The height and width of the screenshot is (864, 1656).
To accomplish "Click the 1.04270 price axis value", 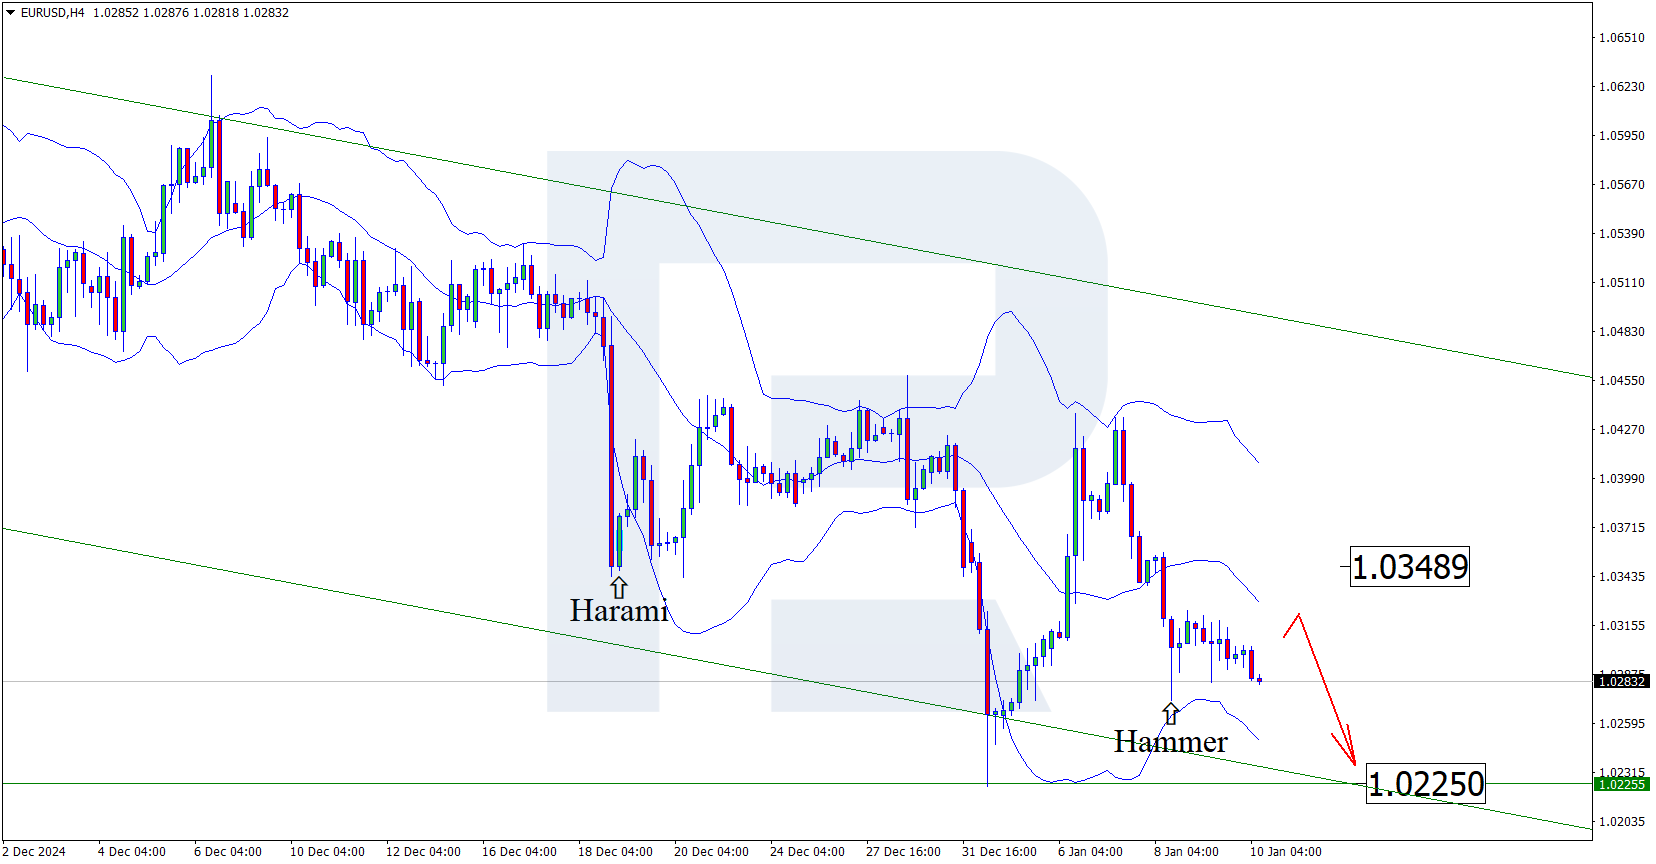I will [1621, 430].
